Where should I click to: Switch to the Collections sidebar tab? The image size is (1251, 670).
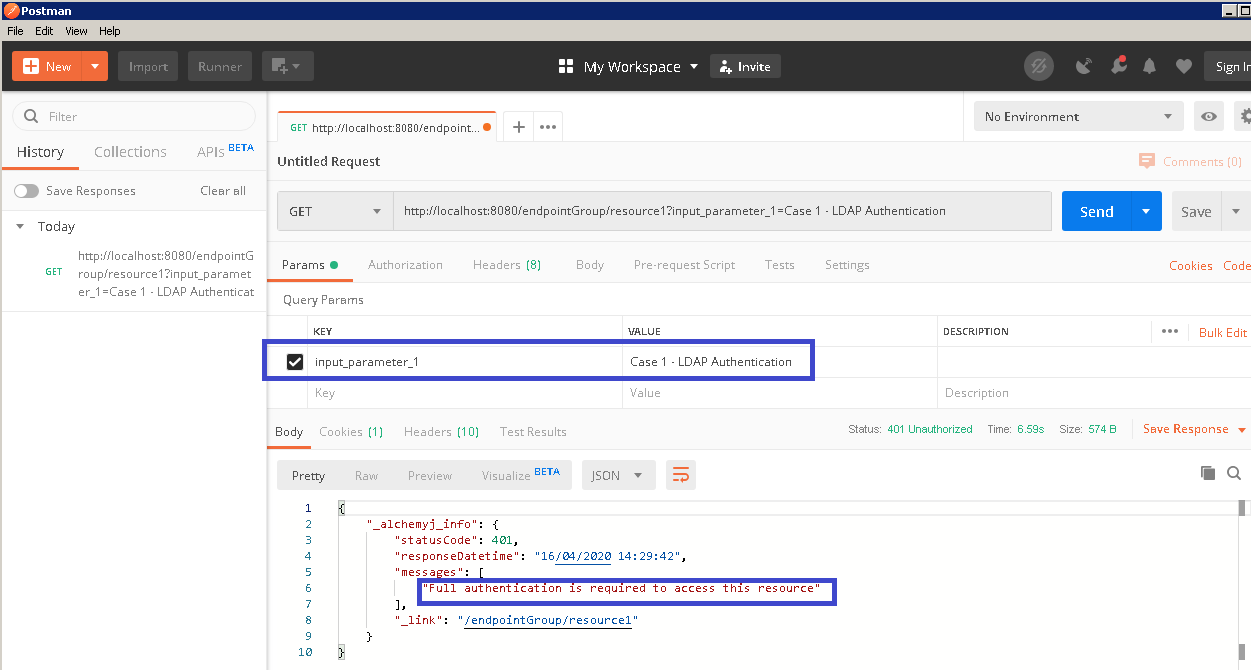click(130, 152)
